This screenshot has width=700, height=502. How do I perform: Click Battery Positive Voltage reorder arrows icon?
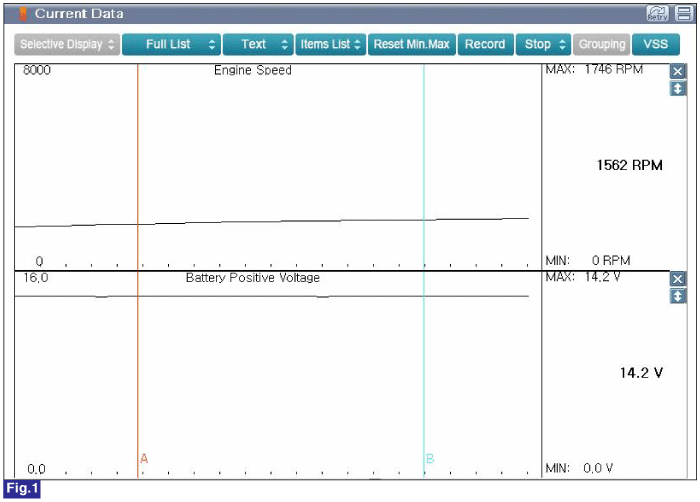click(x=678, y=296)
